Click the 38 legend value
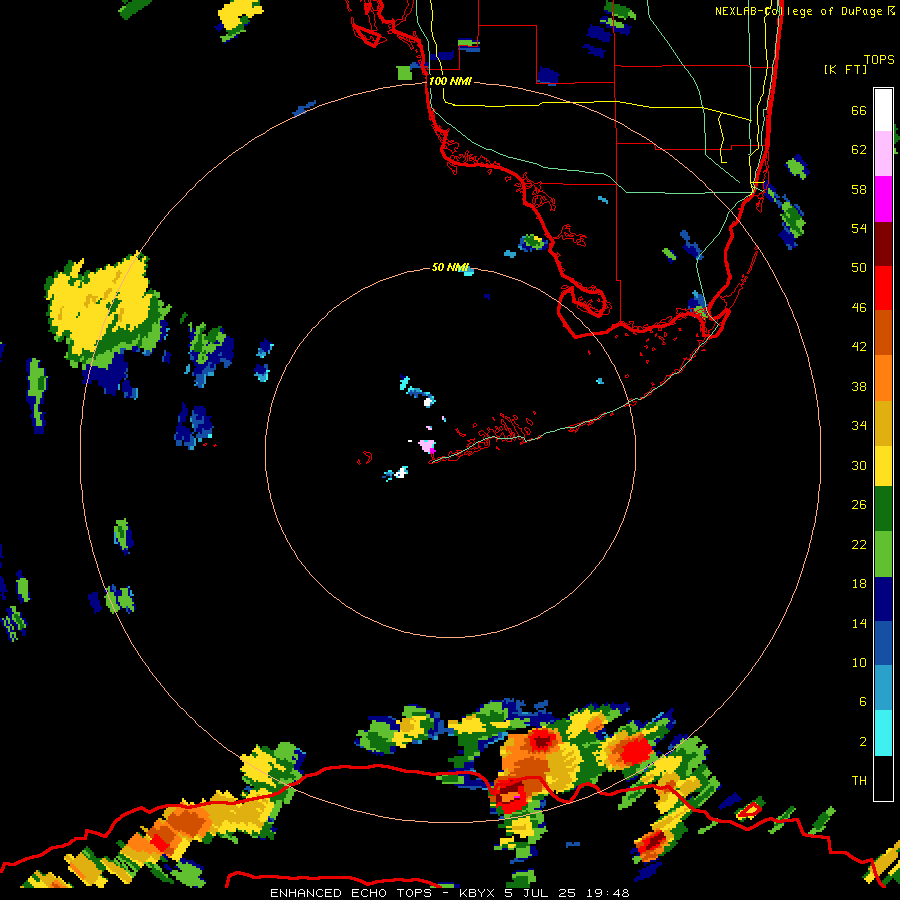This screenshot has width=900, height=900. pyautogui.click(x=859, y=386)
